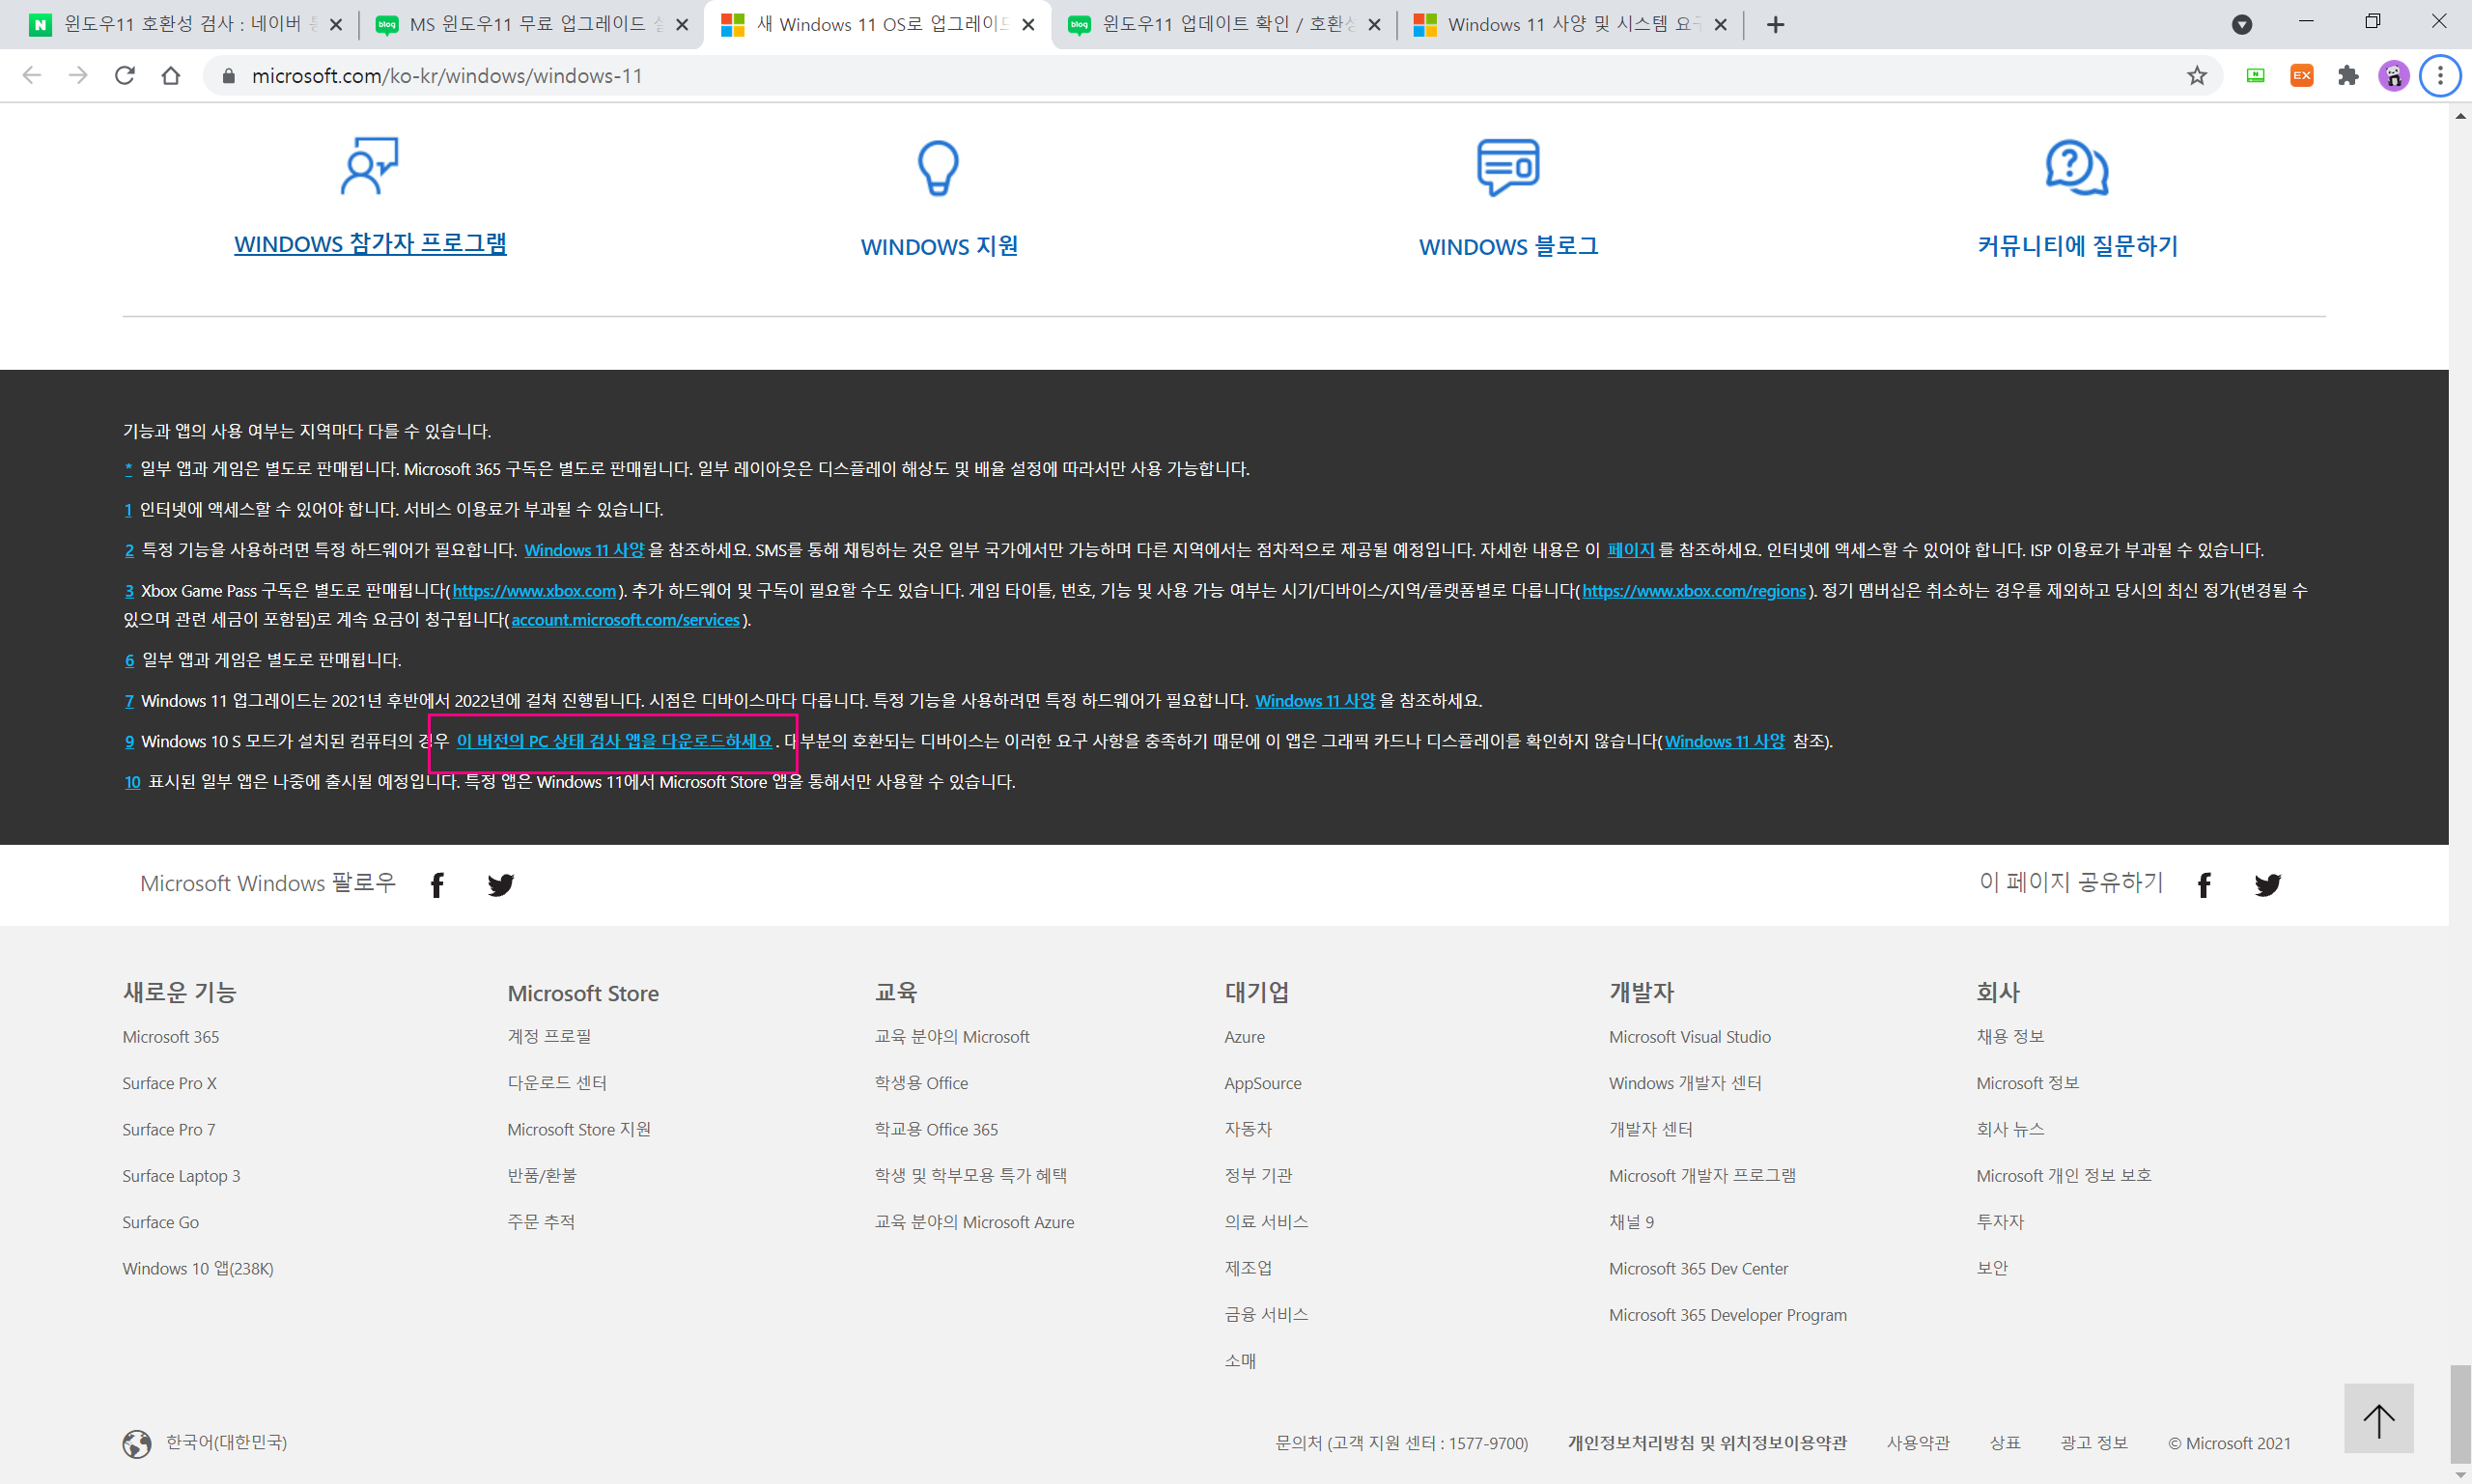This screenshot has height=1484, width=2472.
Task: Click the community question mark icon
Action: pos(2076,167)
